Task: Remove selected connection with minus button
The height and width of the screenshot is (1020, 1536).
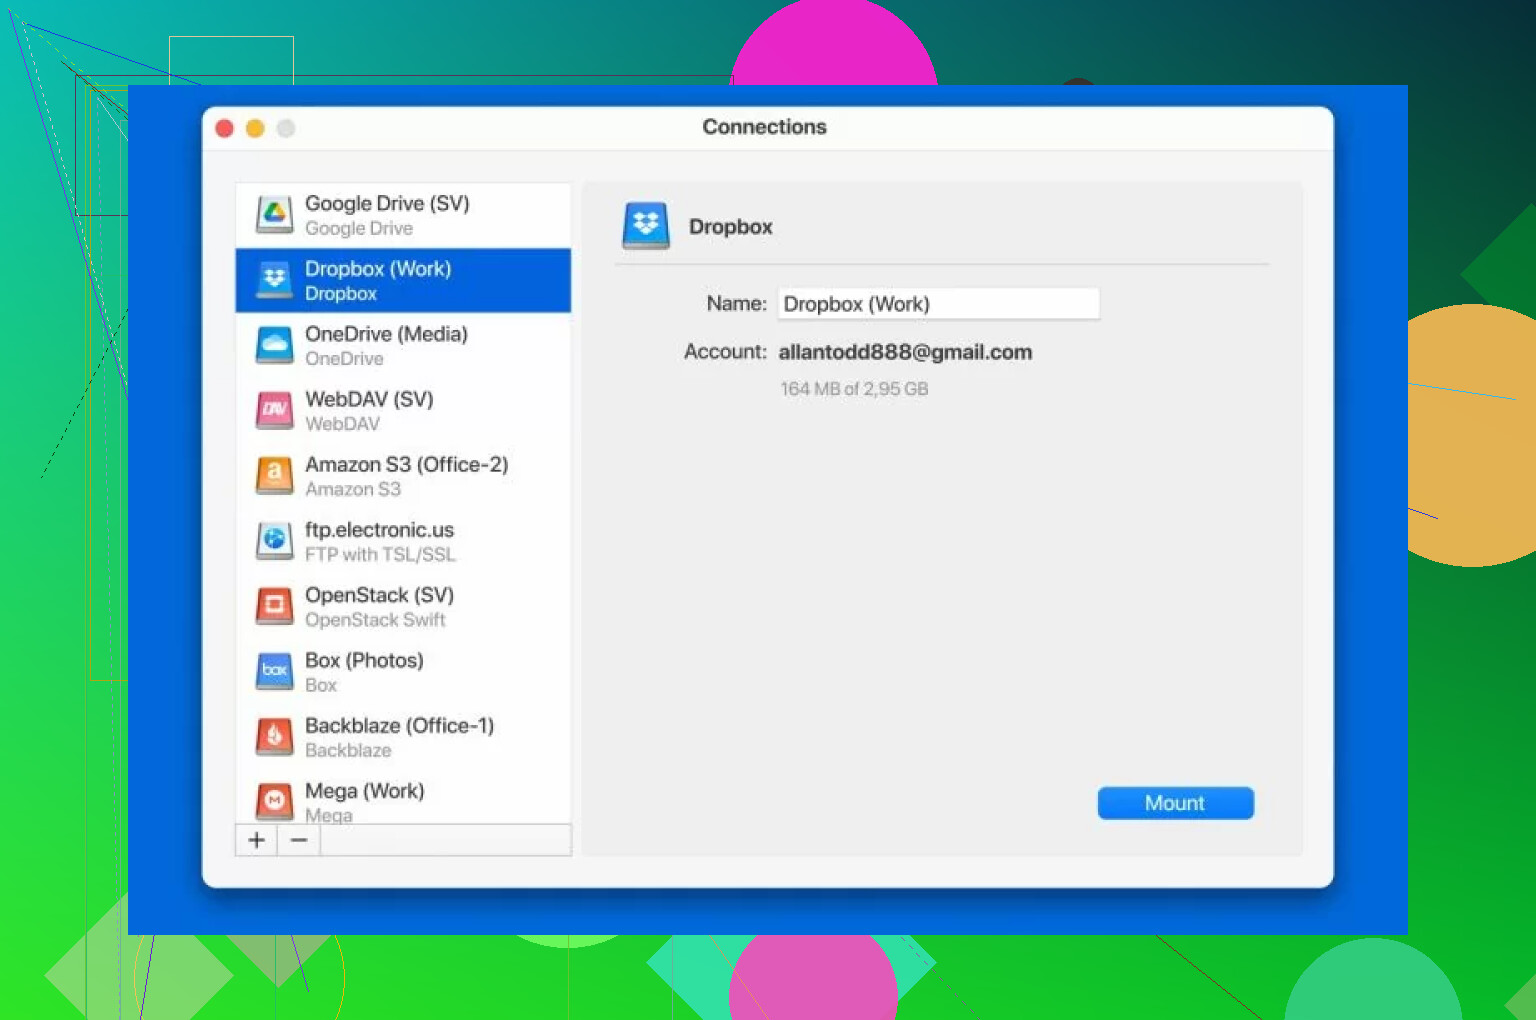Action: pos(299,840)
